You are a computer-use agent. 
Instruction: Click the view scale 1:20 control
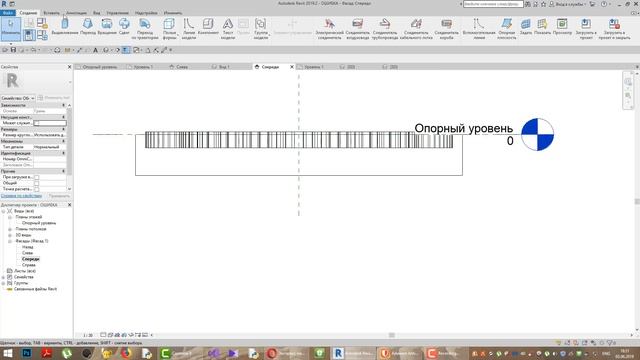(88, 335)
